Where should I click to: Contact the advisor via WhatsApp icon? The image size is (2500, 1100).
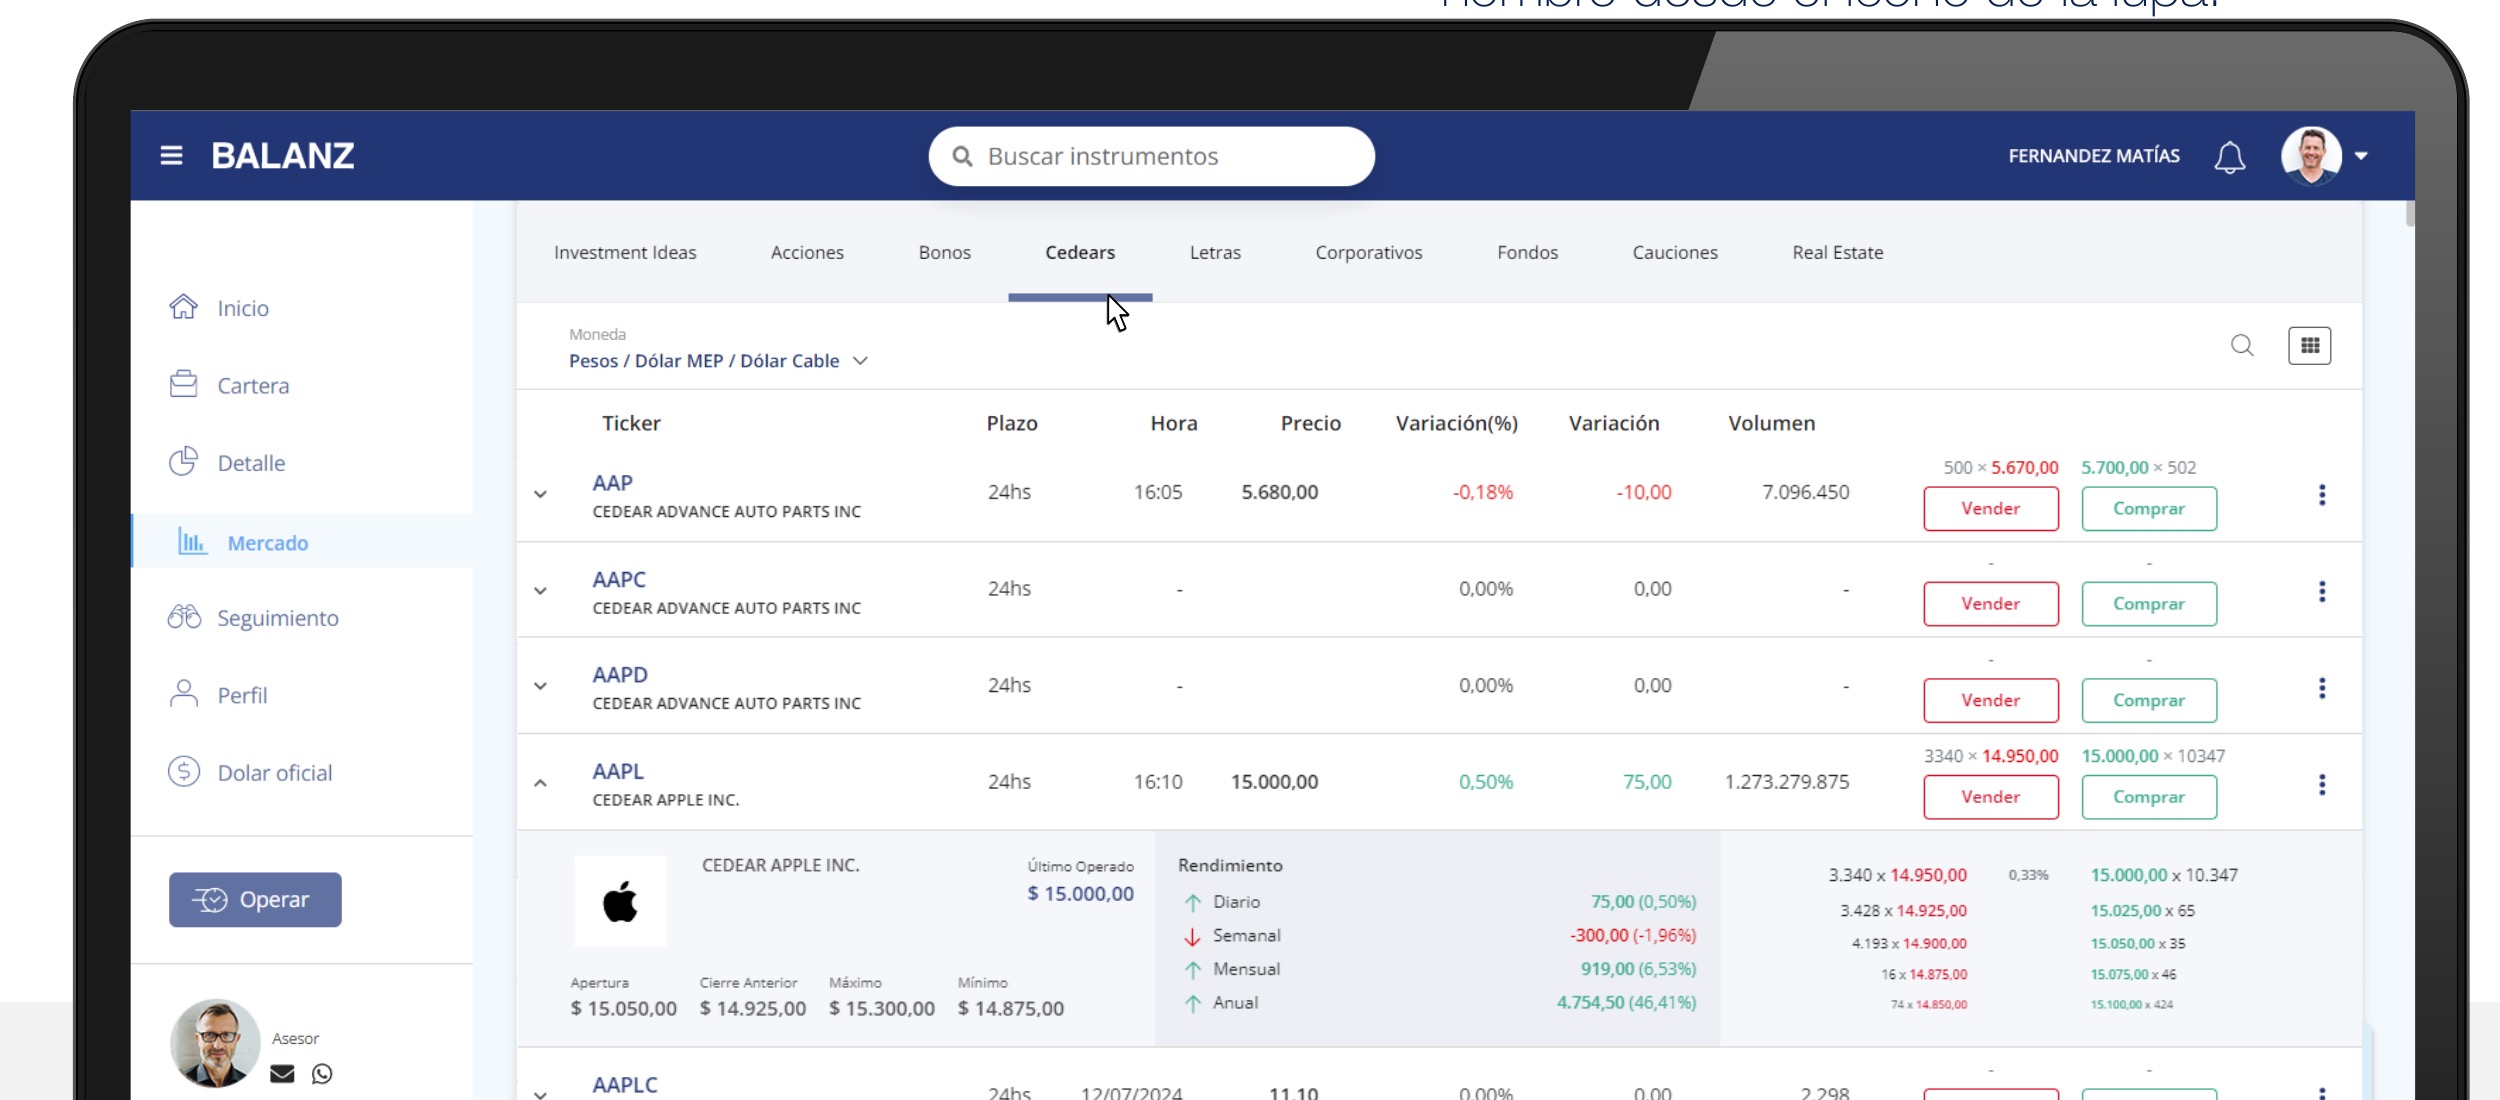(322, 1073)
